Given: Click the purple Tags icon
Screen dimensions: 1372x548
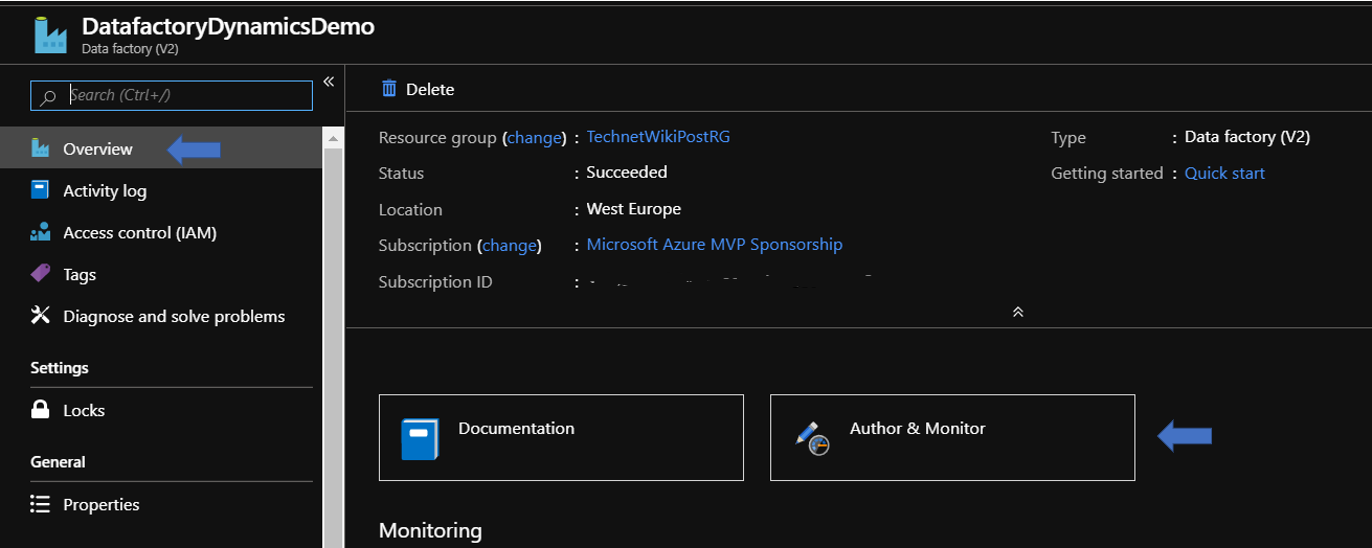Looking at the screenshot, I should click(40, 274).
